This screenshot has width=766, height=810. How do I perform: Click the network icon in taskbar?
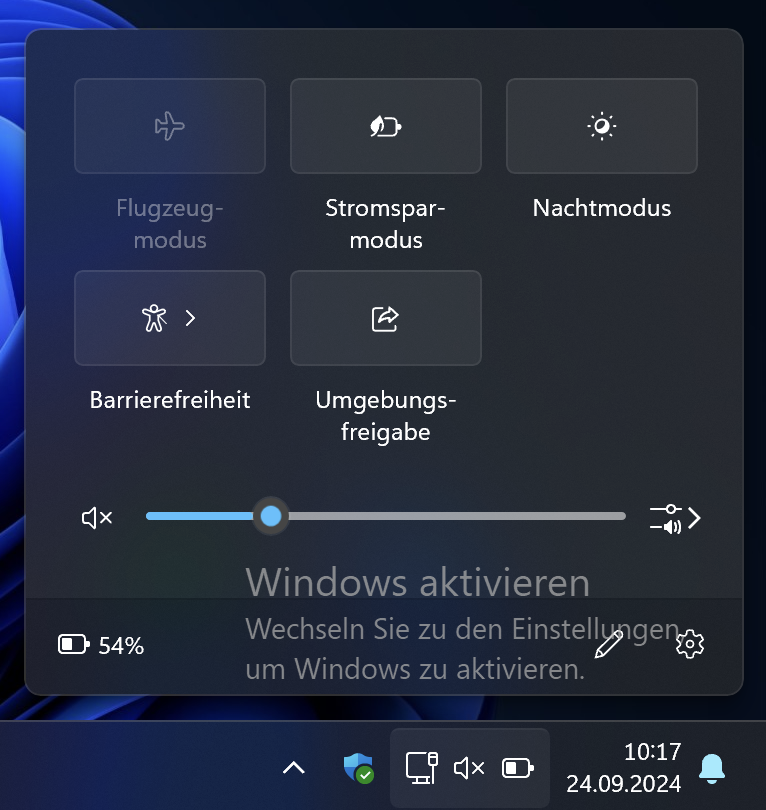click(421, 768)
